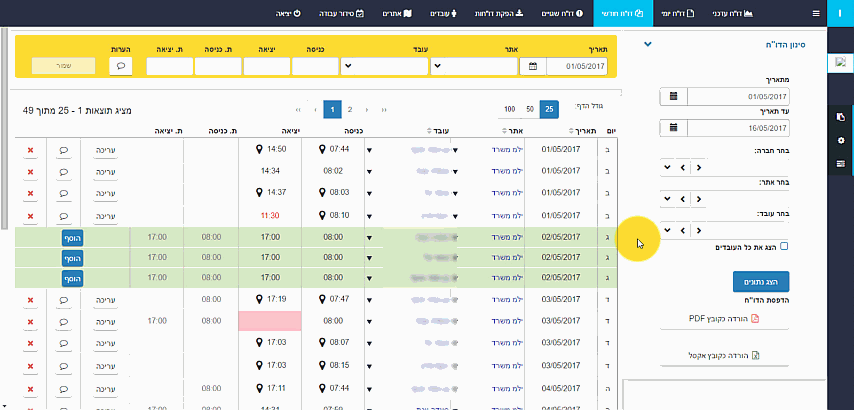This screenshot has height=410, width=854.
Task: Open calendar picker for עד תאריך field
Action: 673,128
